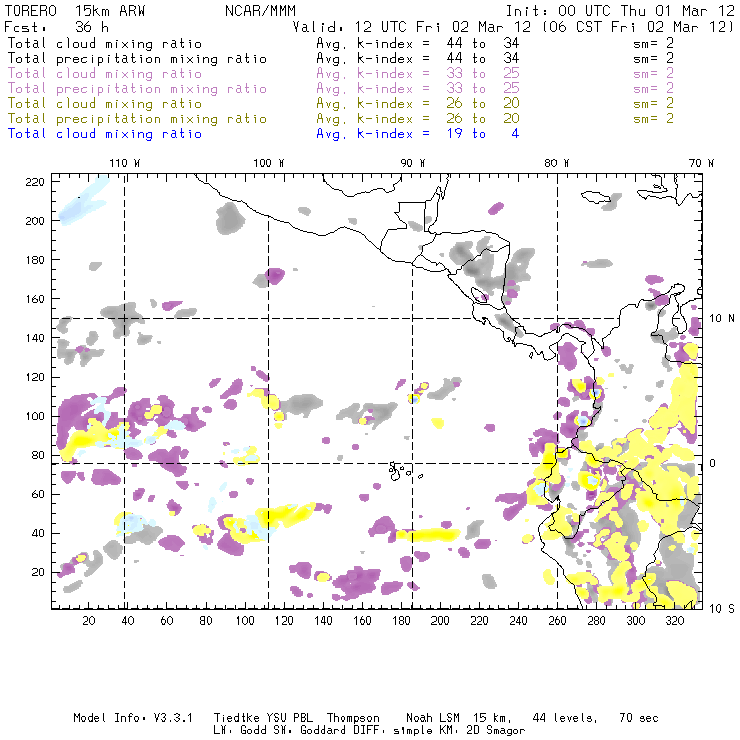Click the y-axis tick label "80"
Screen dimensions: 740x740
point(38,455)
